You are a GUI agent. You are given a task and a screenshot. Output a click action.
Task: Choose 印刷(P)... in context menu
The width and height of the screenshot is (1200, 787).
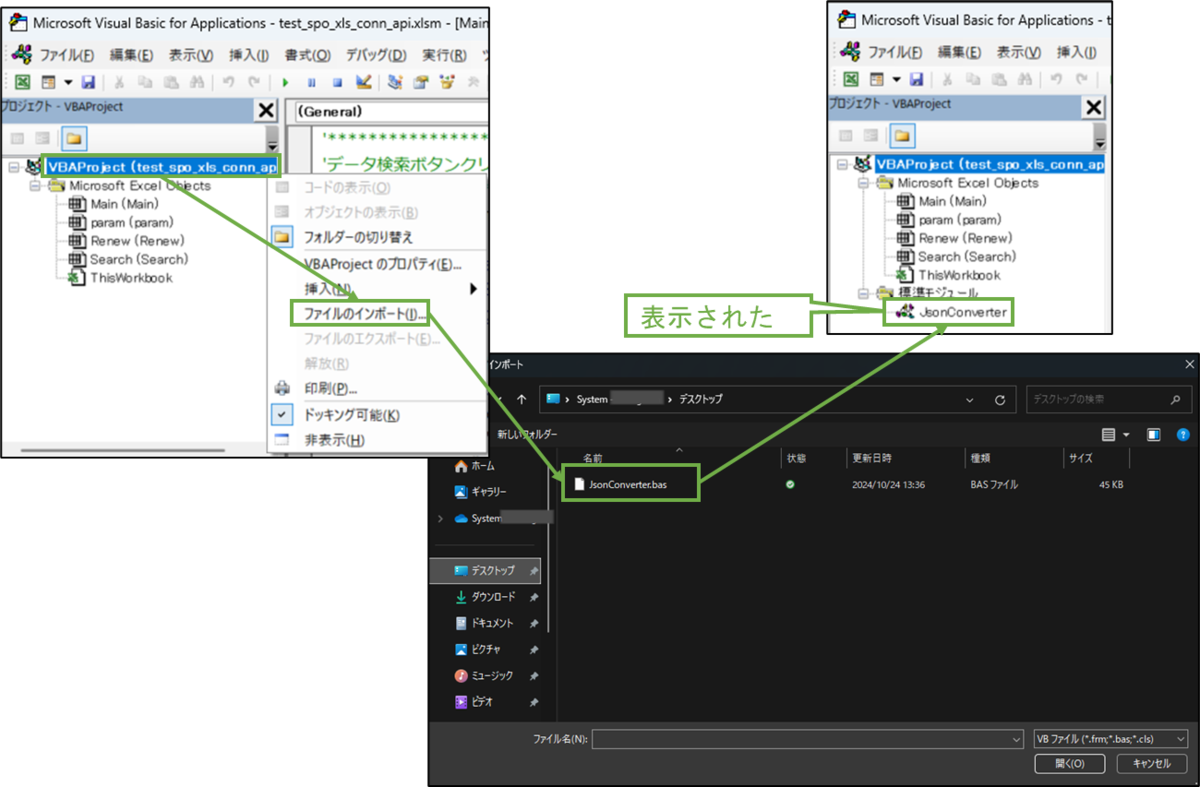coord(331,388)
